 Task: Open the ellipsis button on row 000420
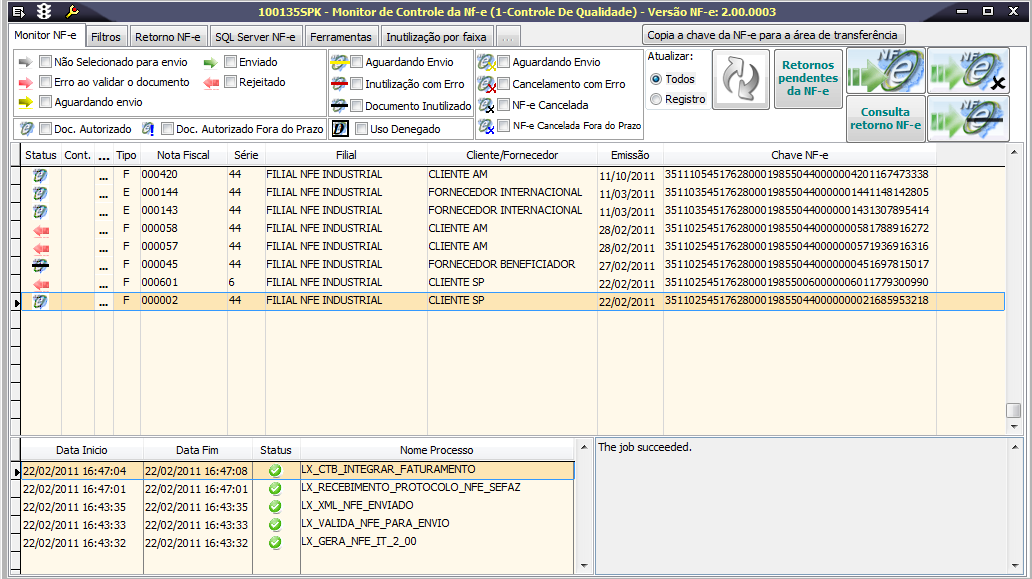104,175
